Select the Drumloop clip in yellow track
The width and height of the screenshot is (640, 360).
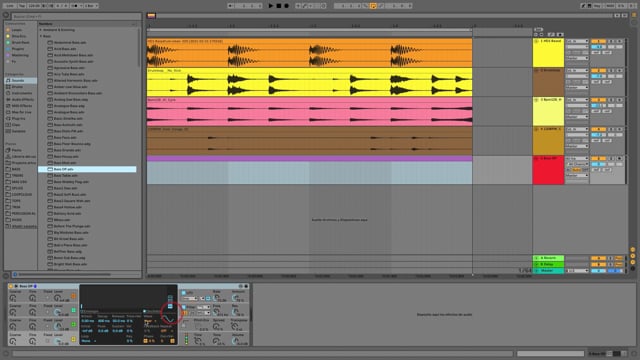(x=309, y=82)
